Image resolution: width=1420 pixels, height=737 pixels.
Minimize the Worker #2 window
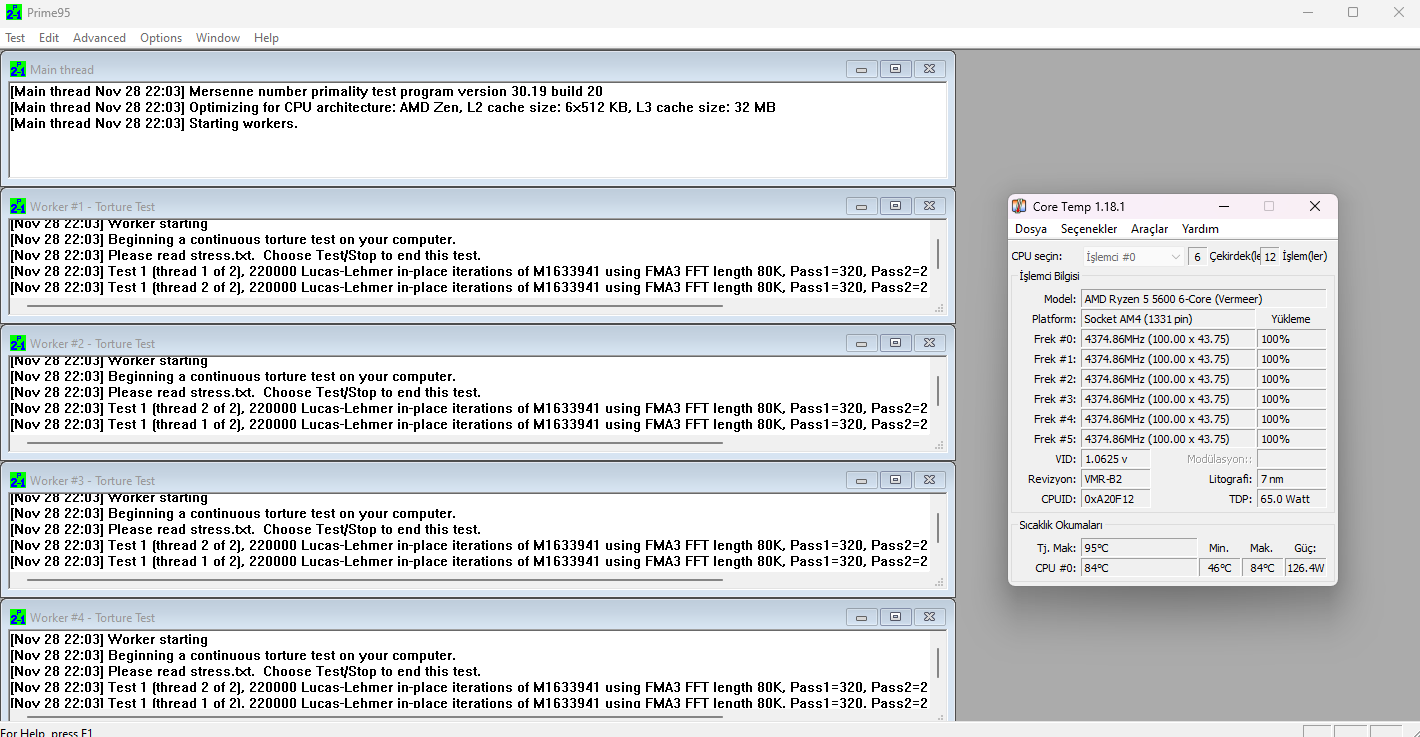coord(862,343)
